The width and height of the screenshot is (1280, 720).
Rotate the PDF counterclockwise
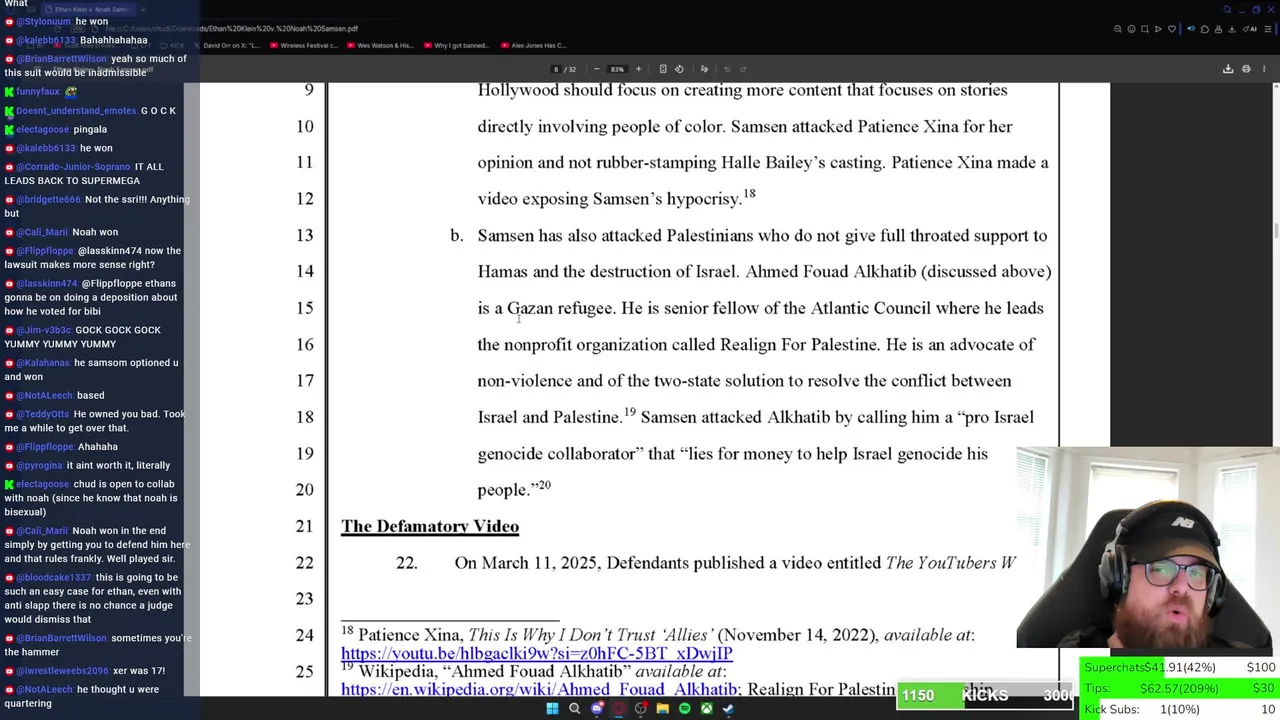[679, 69]
